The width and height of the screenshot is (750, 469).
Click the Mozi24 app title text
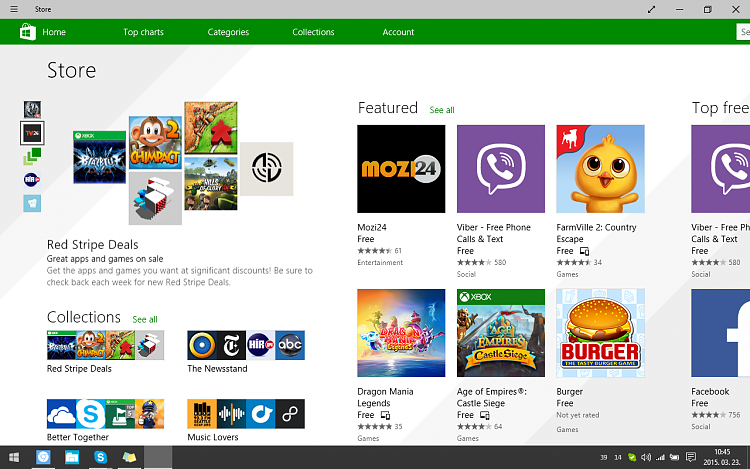[372, 227]
